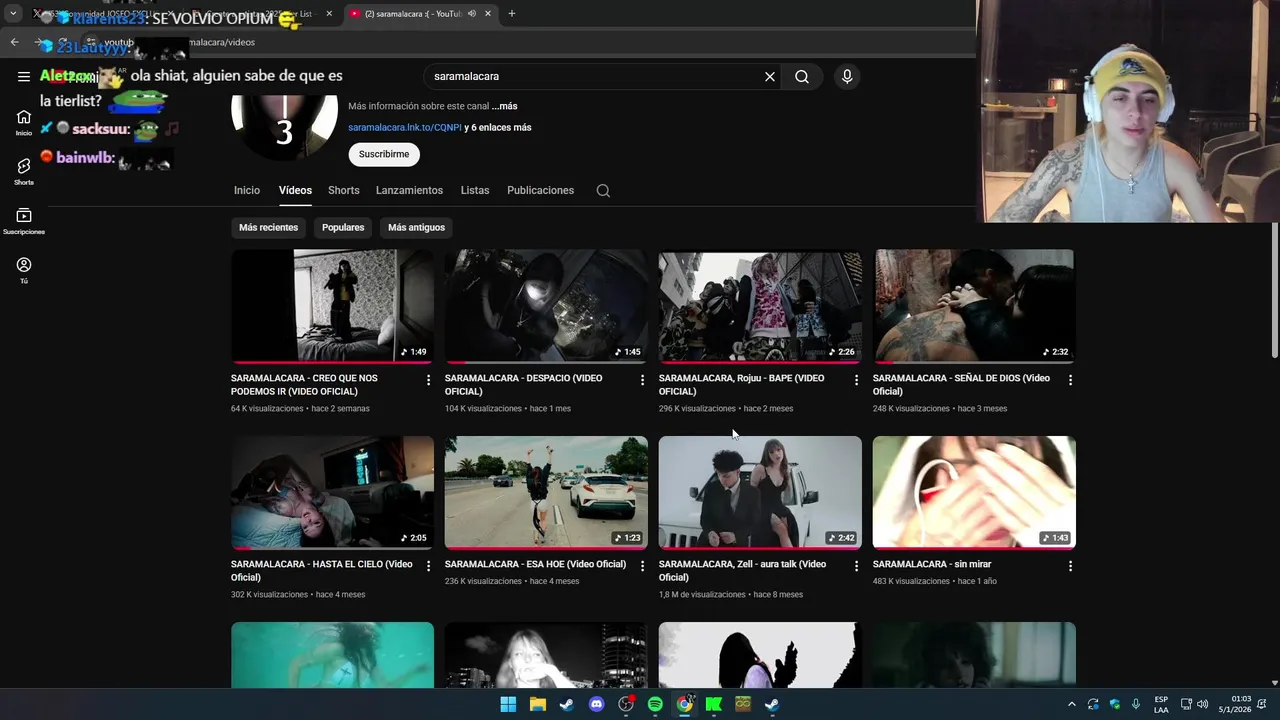
Task: Open Discord from the taskbar
Action: [596, 704]
